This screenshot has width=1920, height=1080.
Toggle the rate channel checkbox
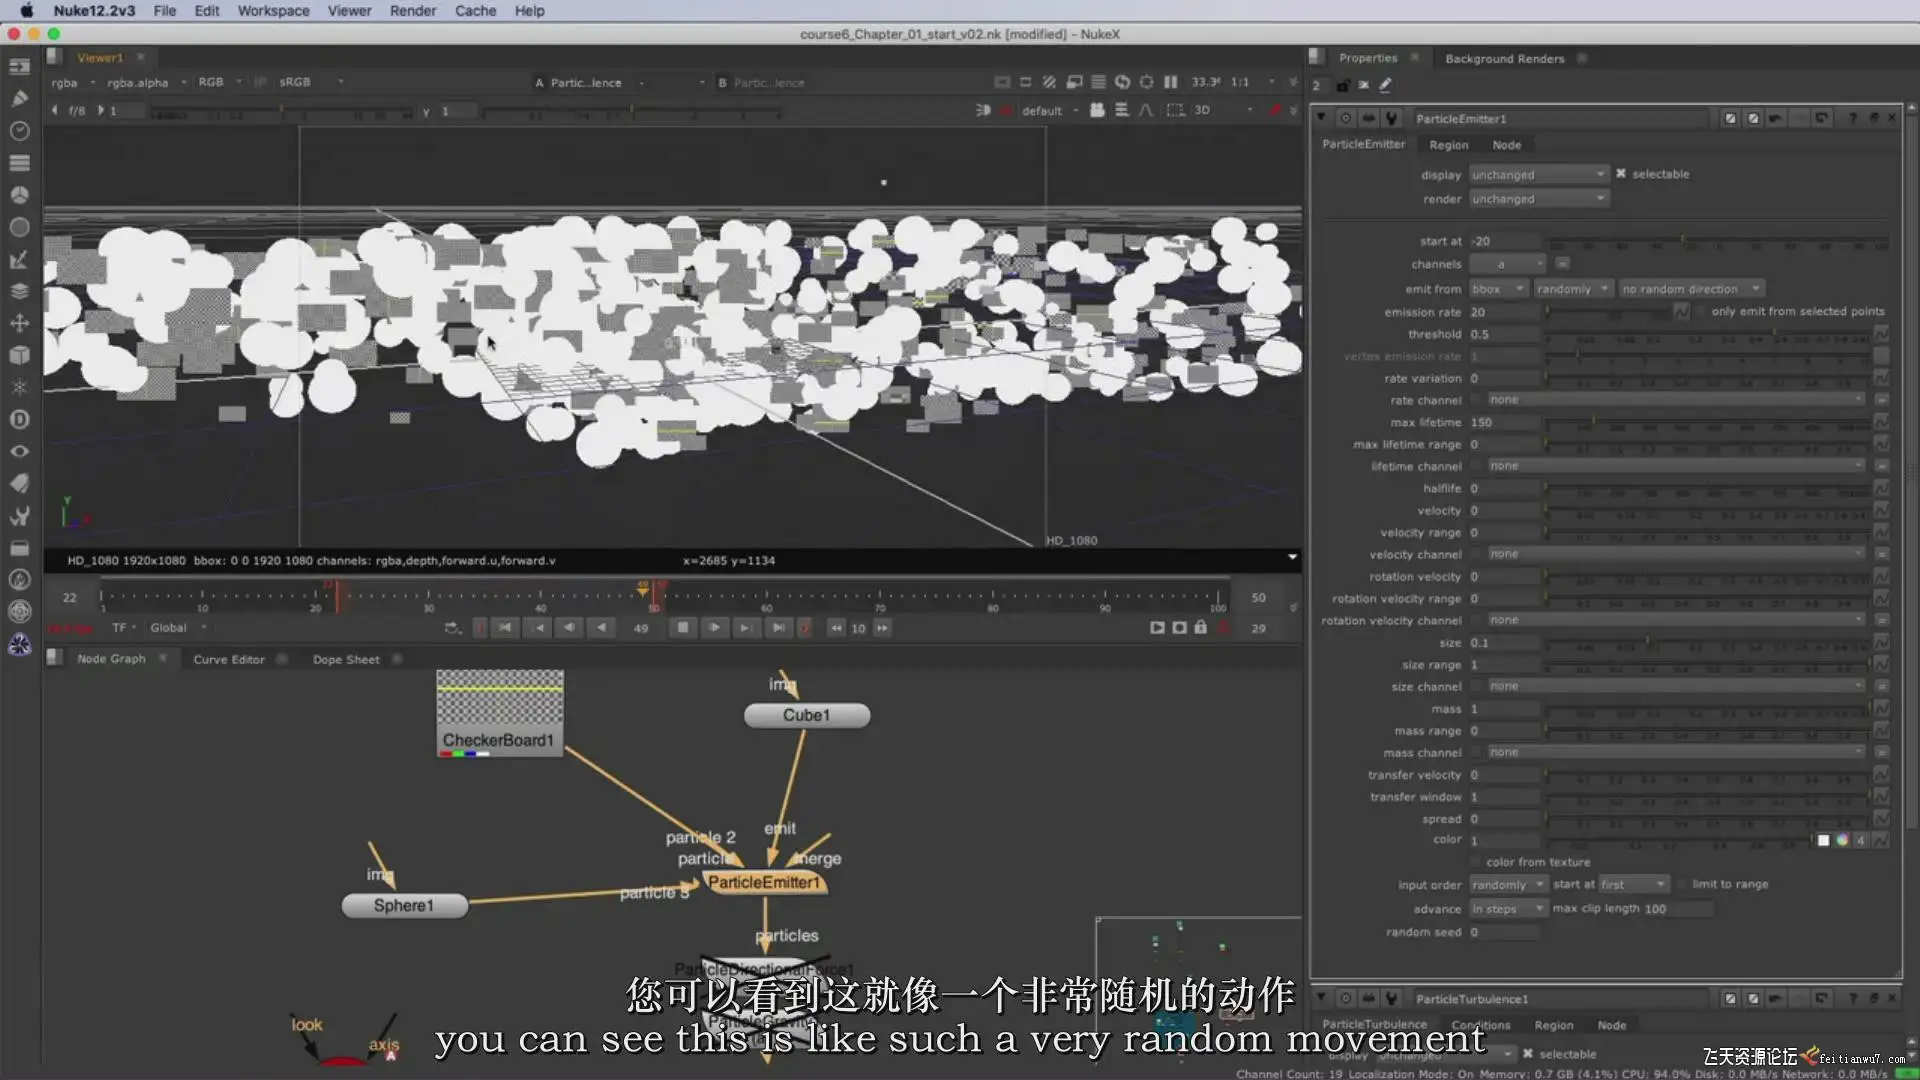(1476, 400)
